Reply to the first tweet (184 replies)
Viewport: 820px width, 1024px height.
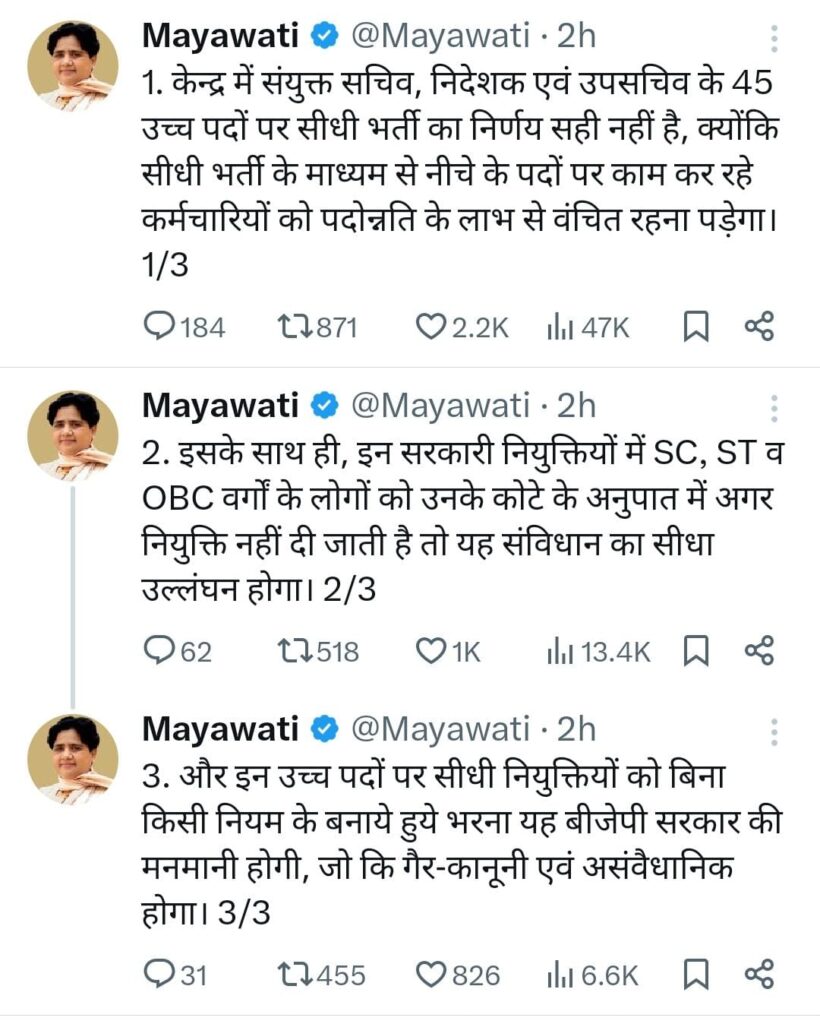pos(160,326)
